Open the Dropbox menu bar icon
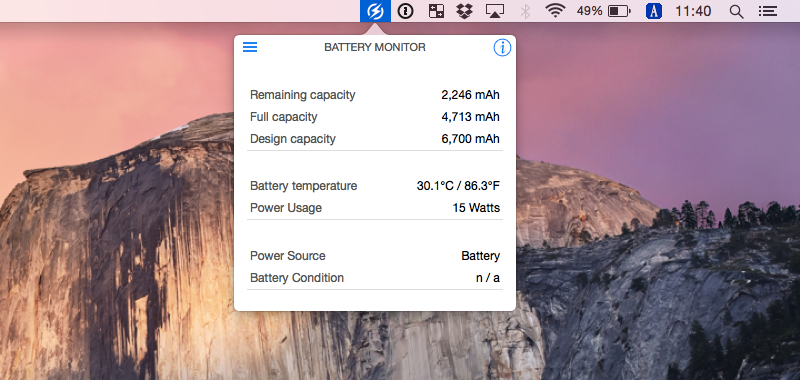The image size is (800, 380). click(464, 11)
